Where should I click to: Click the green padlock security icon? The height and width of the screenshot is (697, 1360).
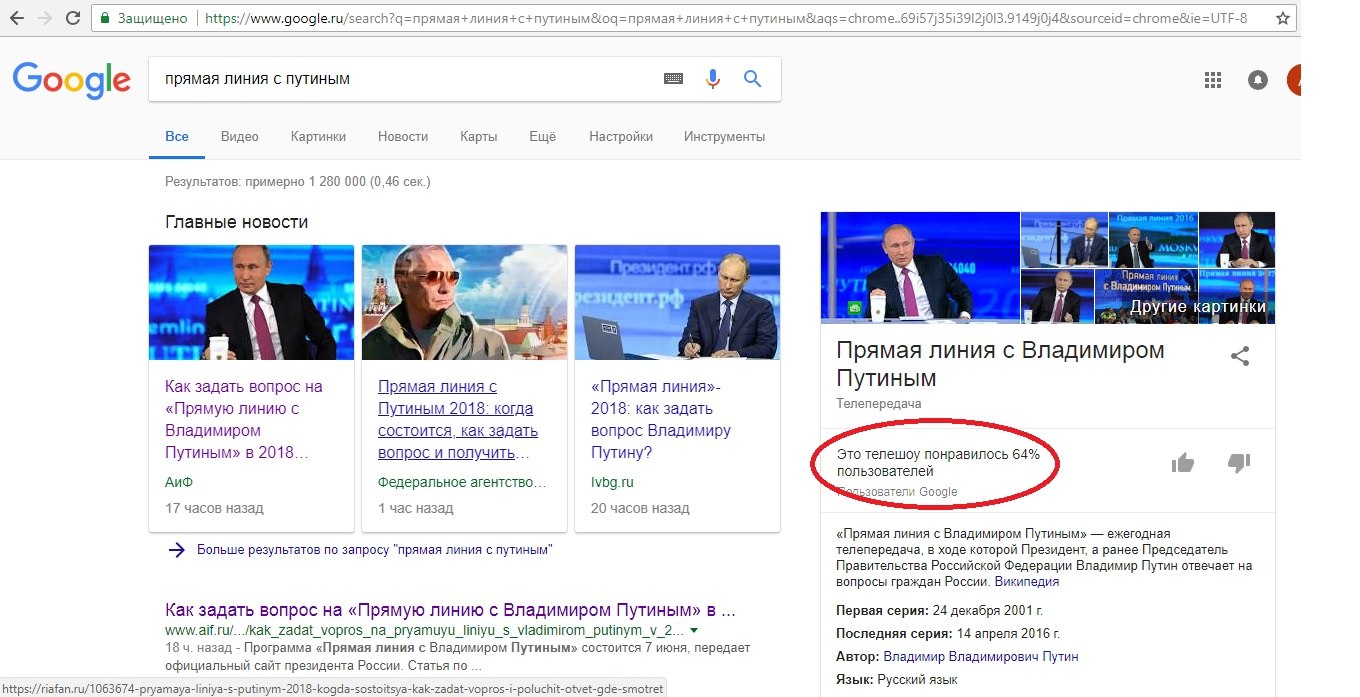(105, 18)
